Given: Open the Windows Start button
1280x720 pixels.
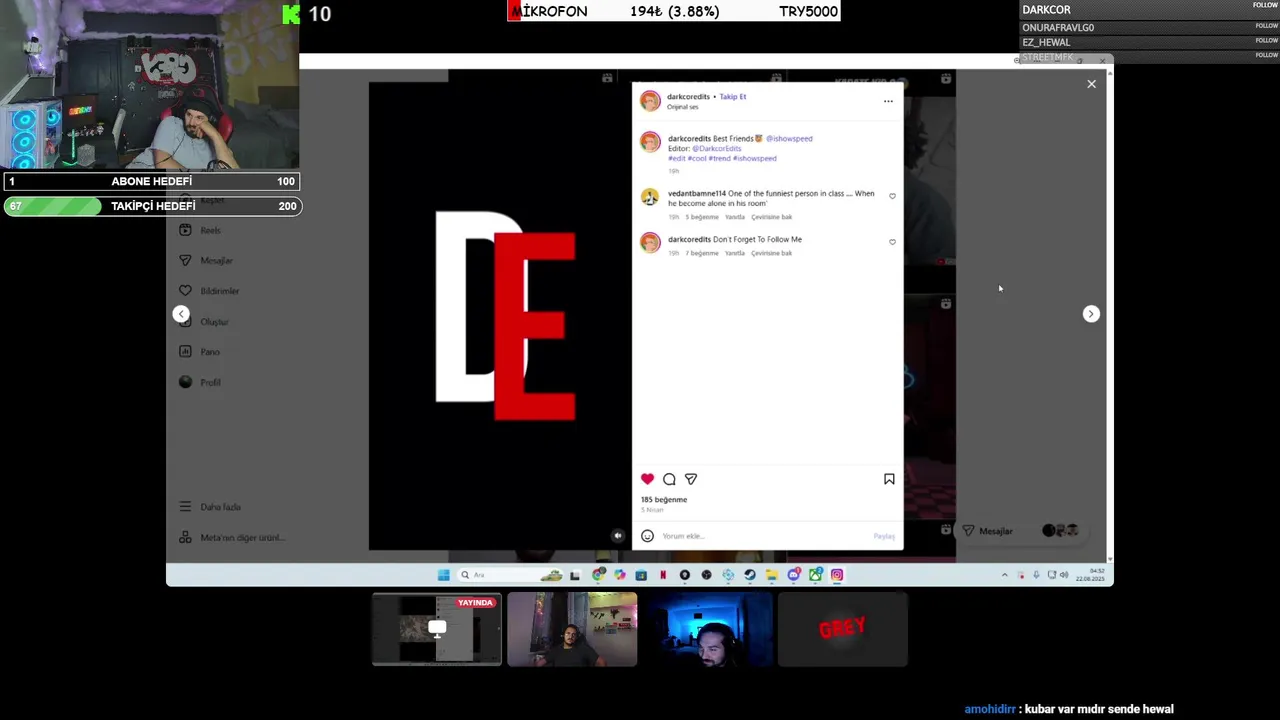Looking at the screenshot, I should pos(443,575).
